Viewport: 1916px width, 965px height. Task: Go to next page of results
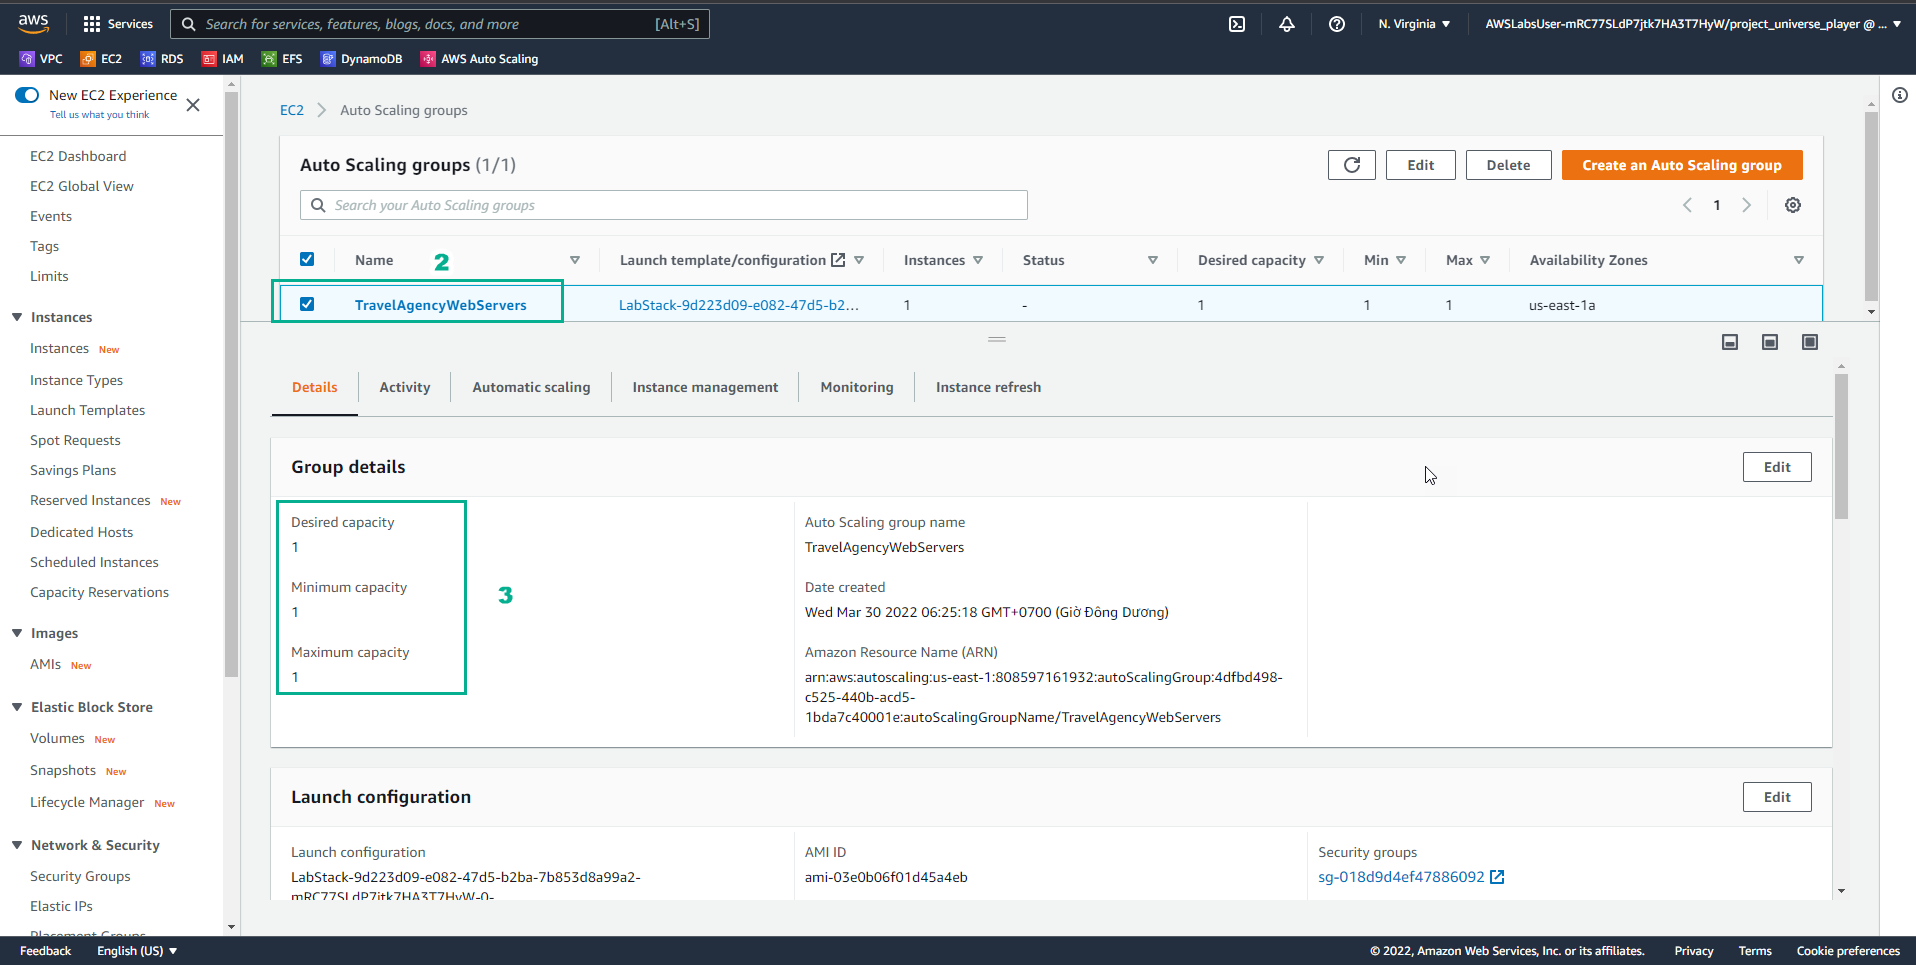point(1747,205)
